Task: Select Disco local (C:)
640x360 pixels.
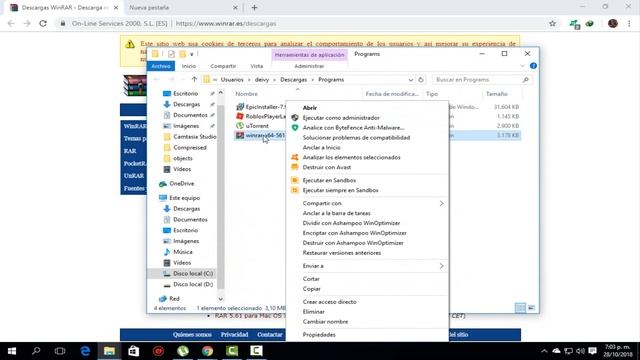Action: click(x=193, y=273)
